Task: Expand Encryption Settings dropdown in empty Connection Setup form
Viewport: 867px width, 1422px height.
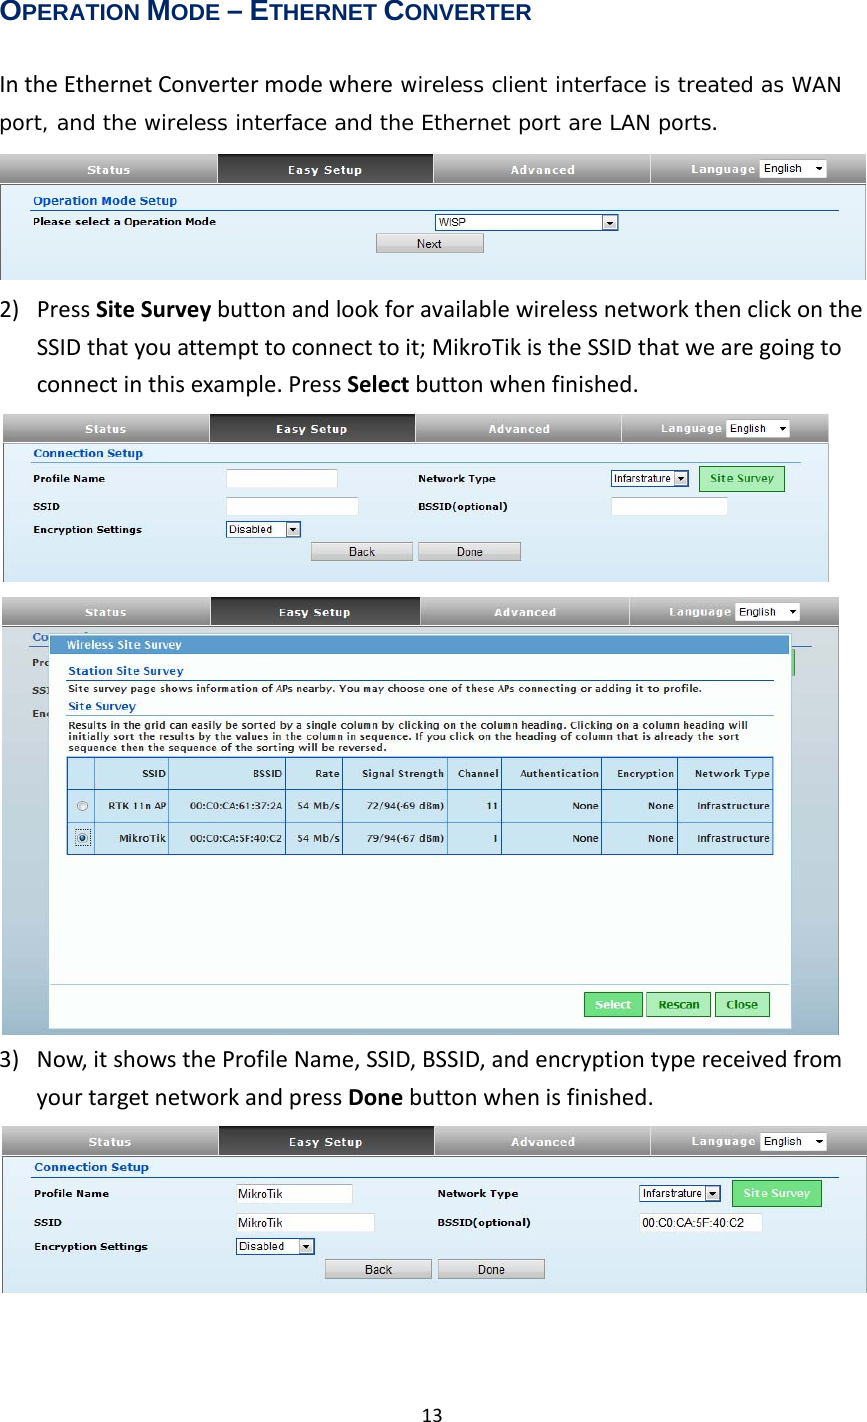Action: coord(263,529)
